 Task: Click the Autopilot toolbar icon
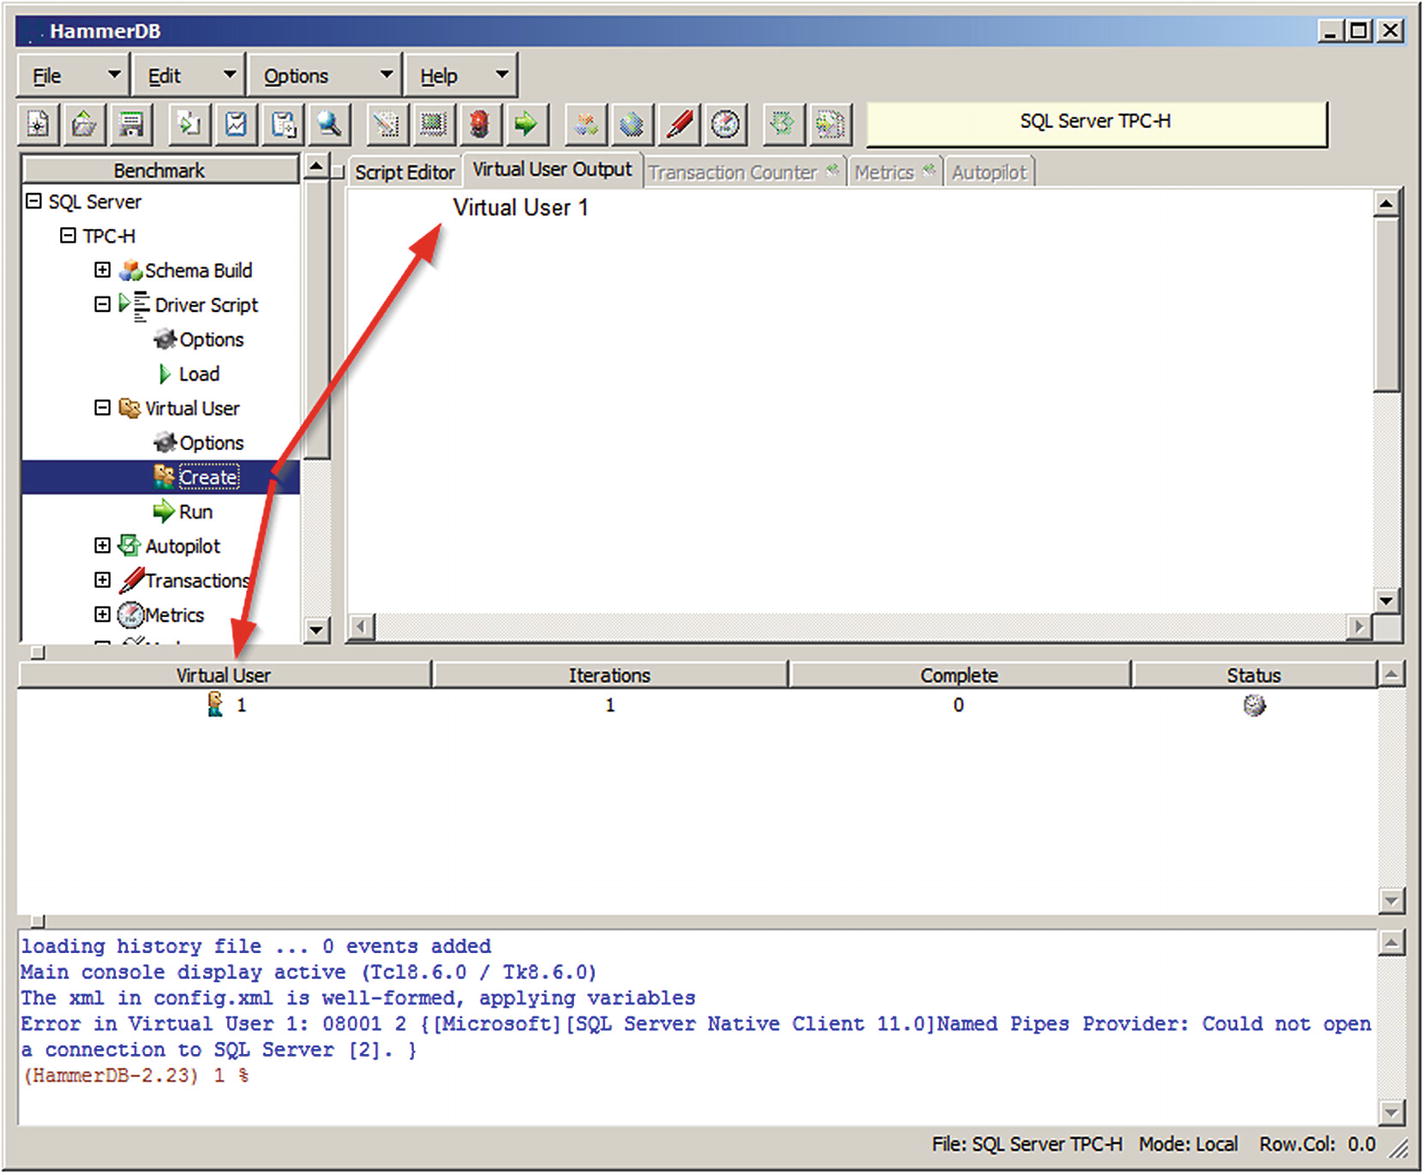tap(783, 124)
